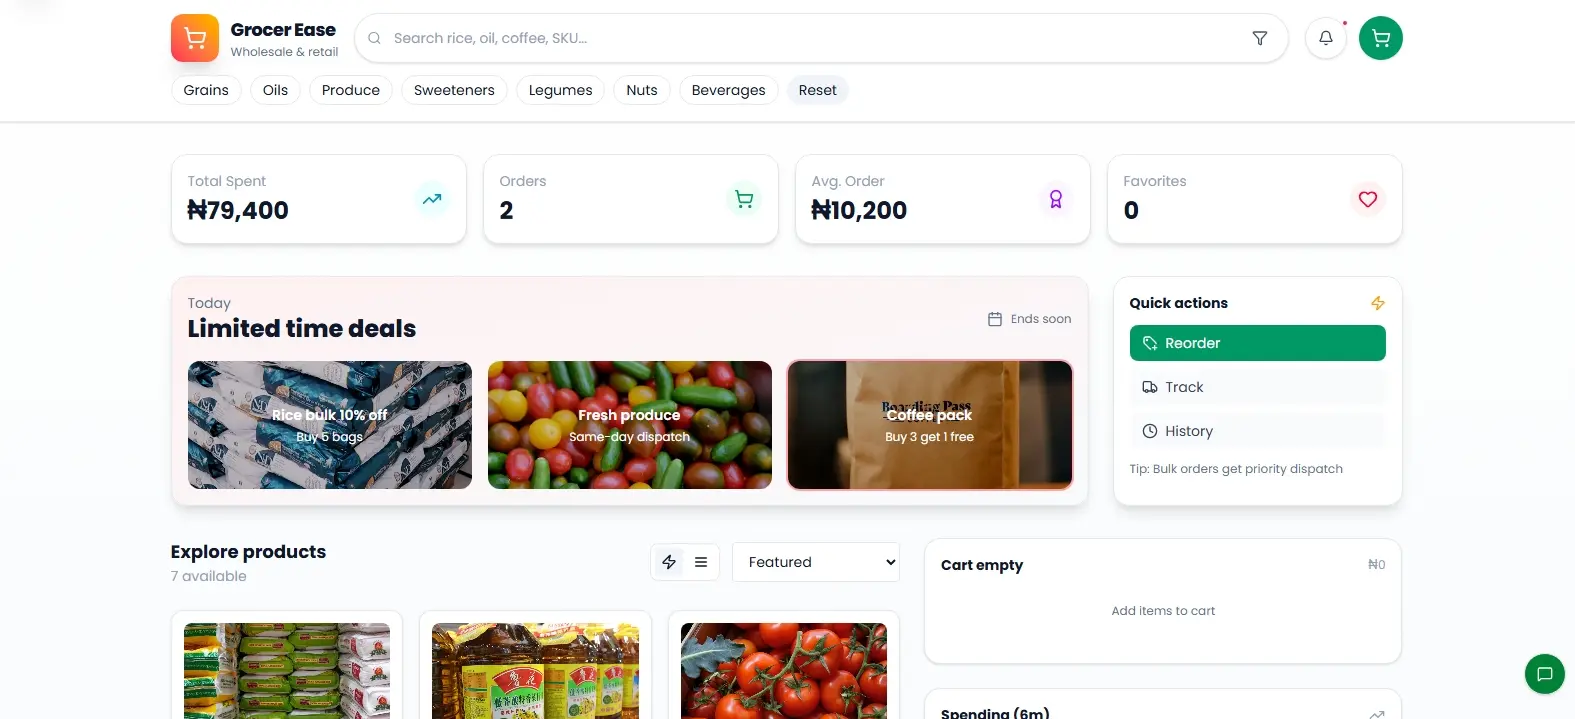Open the filter icon beside the search bar
Image resolution: width=1575 pixels, height=719 pixels.
pyautogui.click(x=1260, y=37)
